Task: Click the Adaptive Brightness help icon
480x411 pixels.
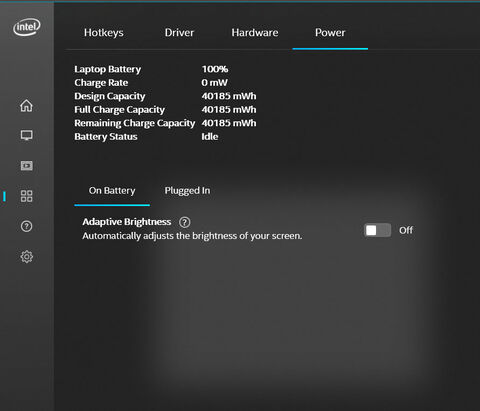Action: (184, 222)
